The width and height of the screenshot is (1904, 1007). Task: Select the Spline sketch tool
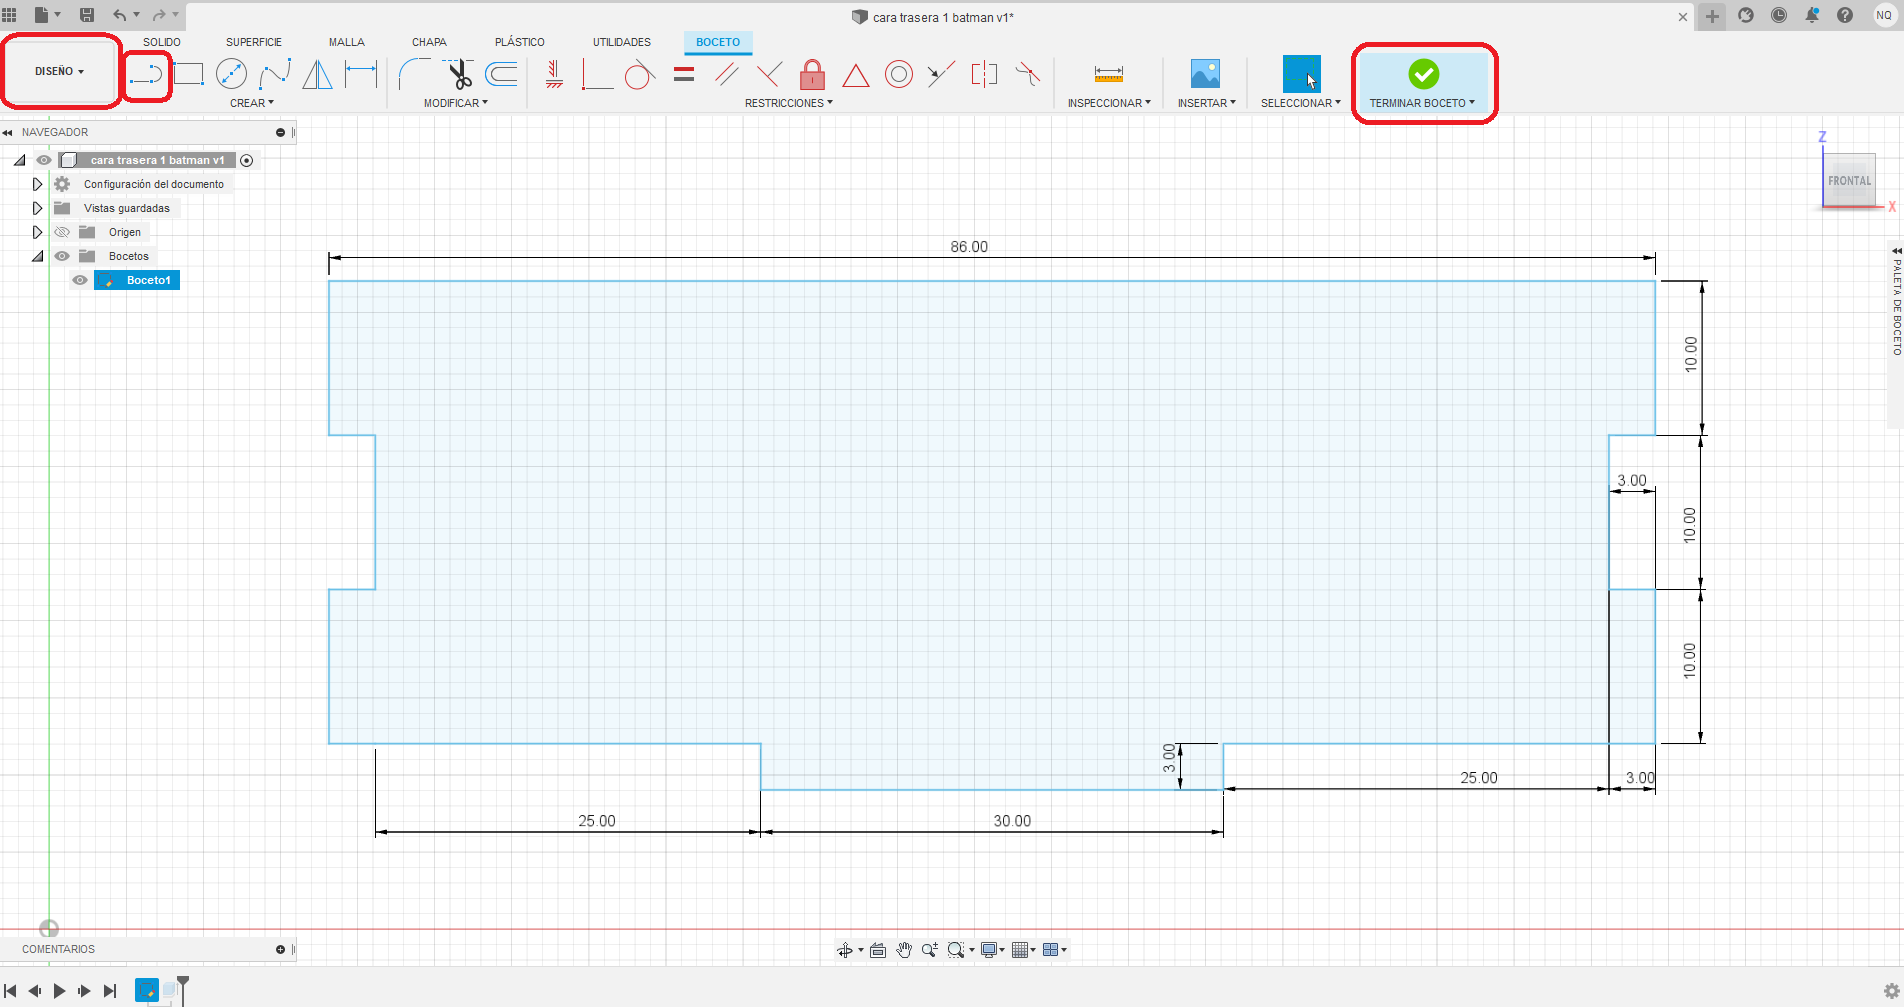(x=274, y=74)
